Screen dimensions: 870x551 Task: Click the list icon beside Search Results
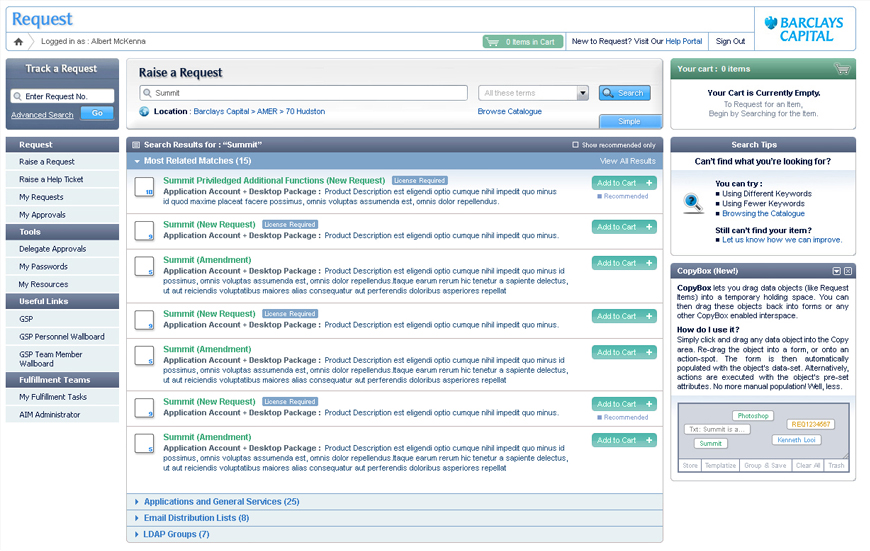(x=136, y=145)
